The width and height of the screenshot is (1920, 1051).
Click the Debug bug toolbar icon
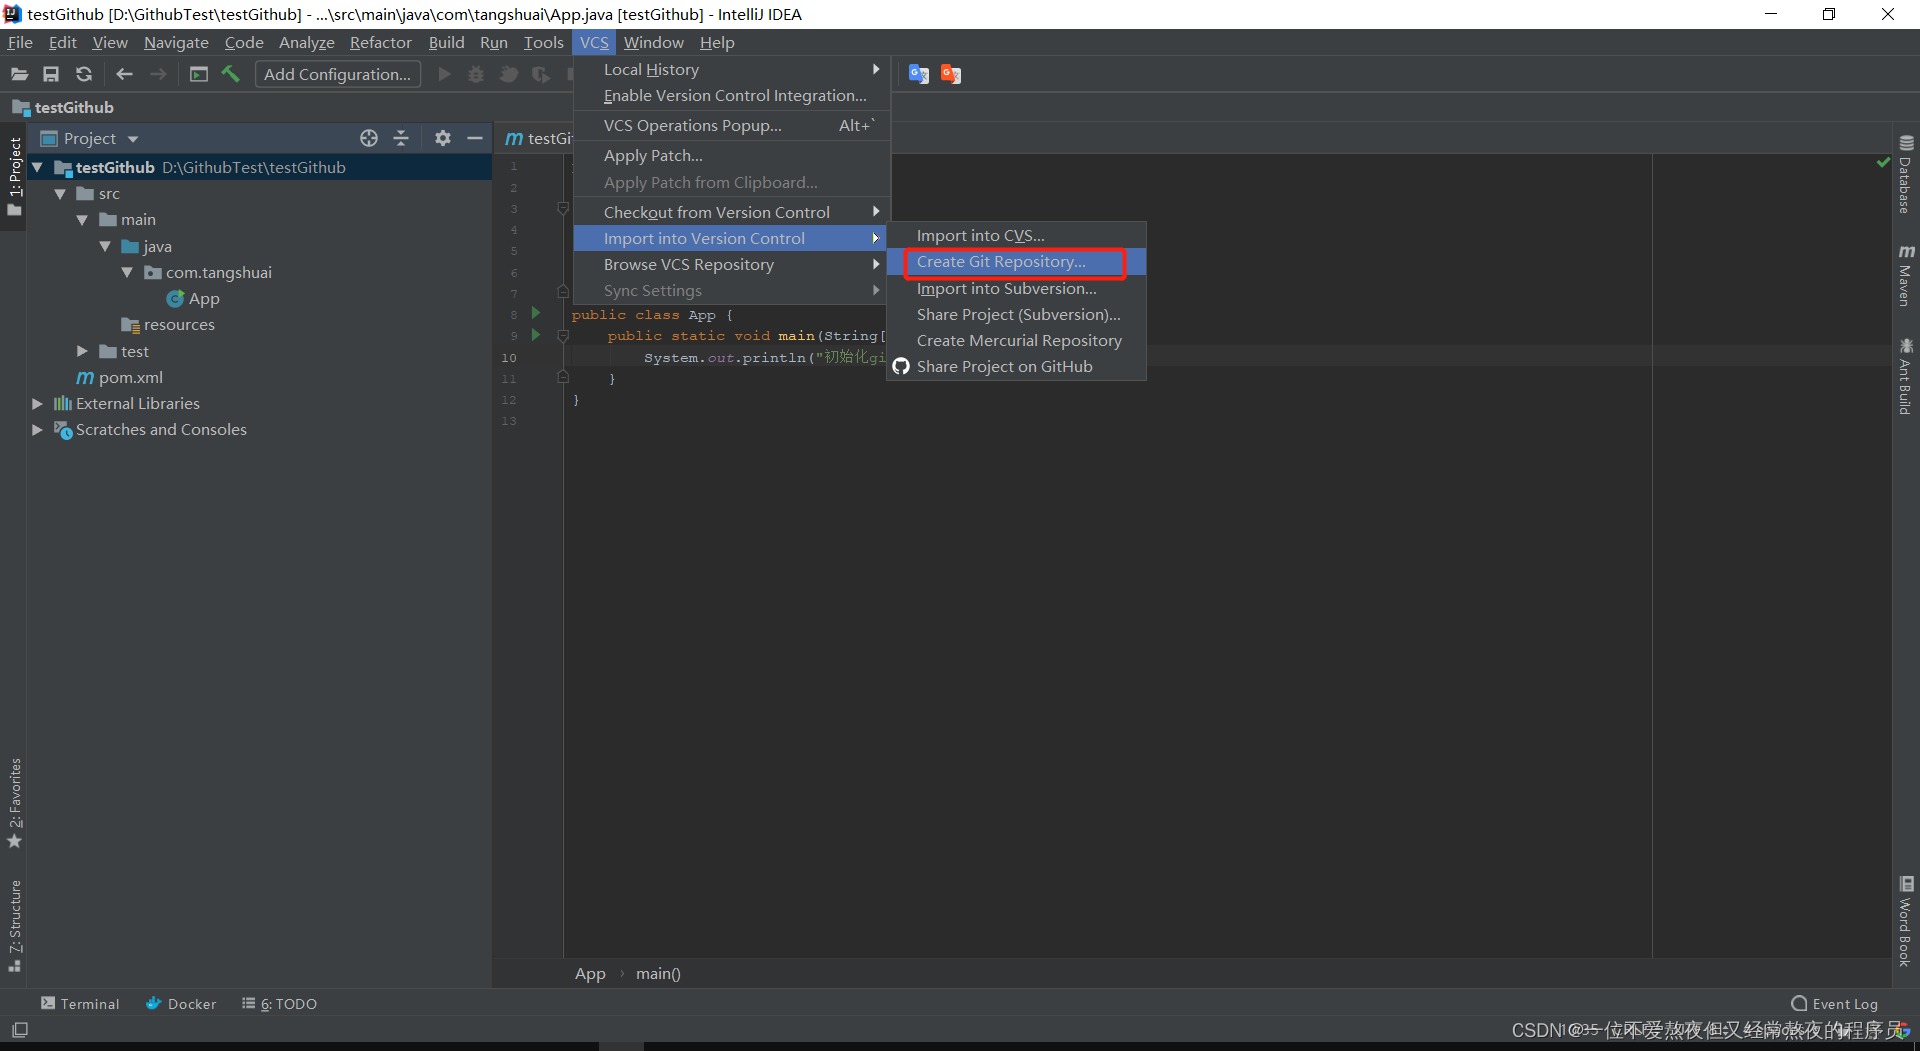[476, 74]
